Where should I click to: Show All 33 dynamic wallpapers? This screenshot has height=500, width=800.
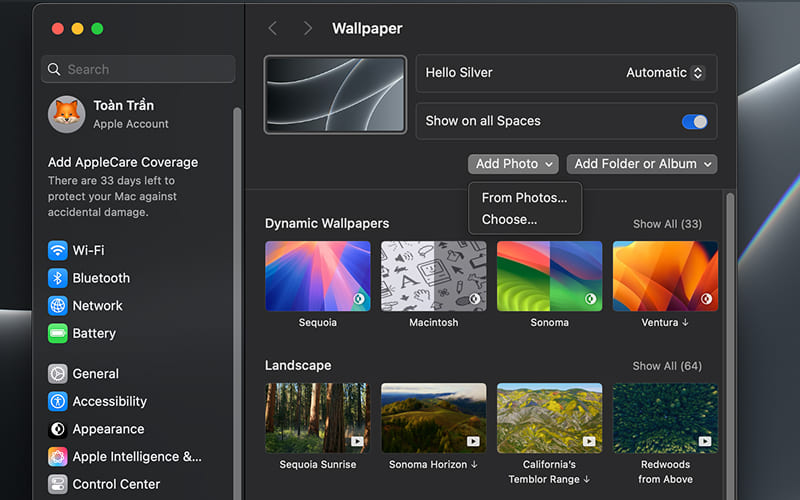(x=667, y=224)
